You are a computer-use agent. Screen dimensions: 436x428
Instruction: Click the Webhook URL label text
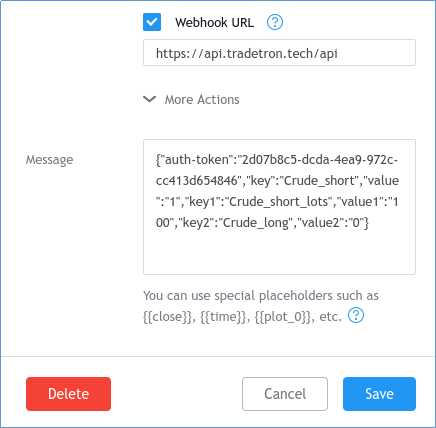[215, 23]
